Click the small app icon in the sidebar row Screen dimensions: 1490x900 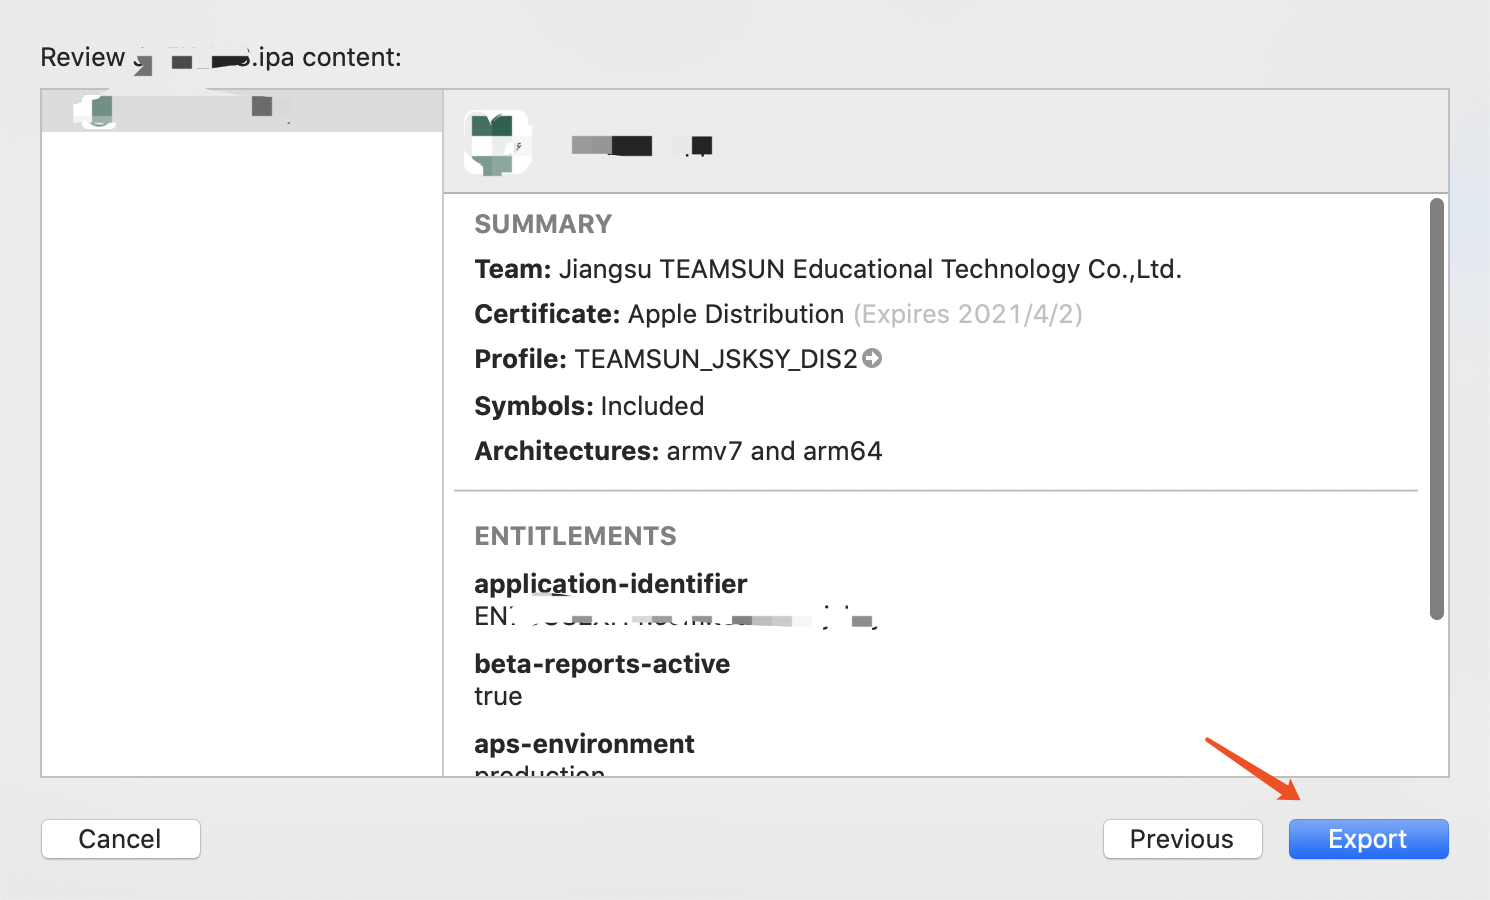tap(96, 110)
